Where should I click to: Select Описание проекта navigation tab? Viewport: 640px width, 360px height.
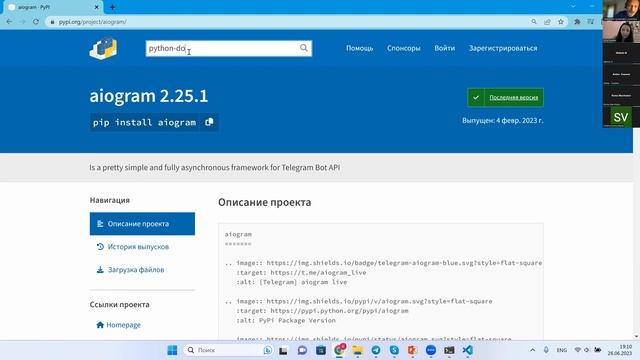click(x=142, y=224)
